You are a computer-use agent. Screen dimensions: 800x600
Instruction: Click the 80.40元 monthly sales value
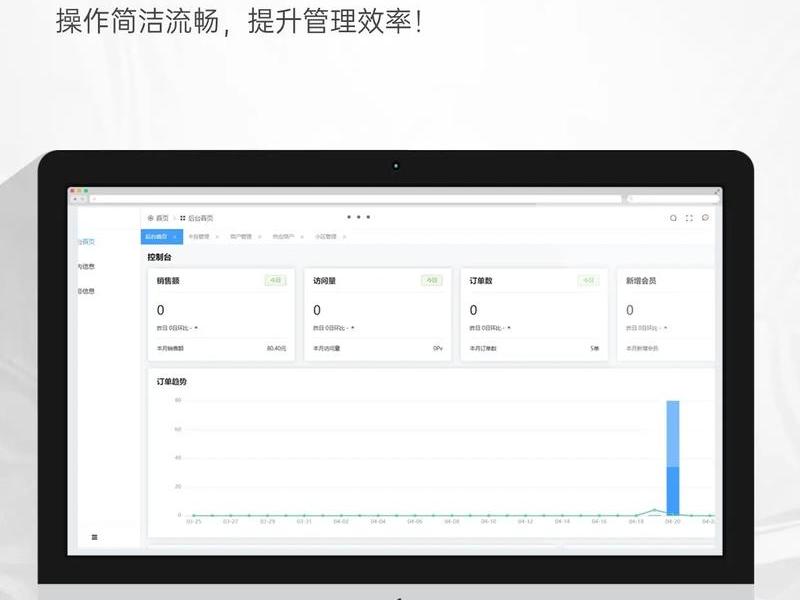pos(277,348)
